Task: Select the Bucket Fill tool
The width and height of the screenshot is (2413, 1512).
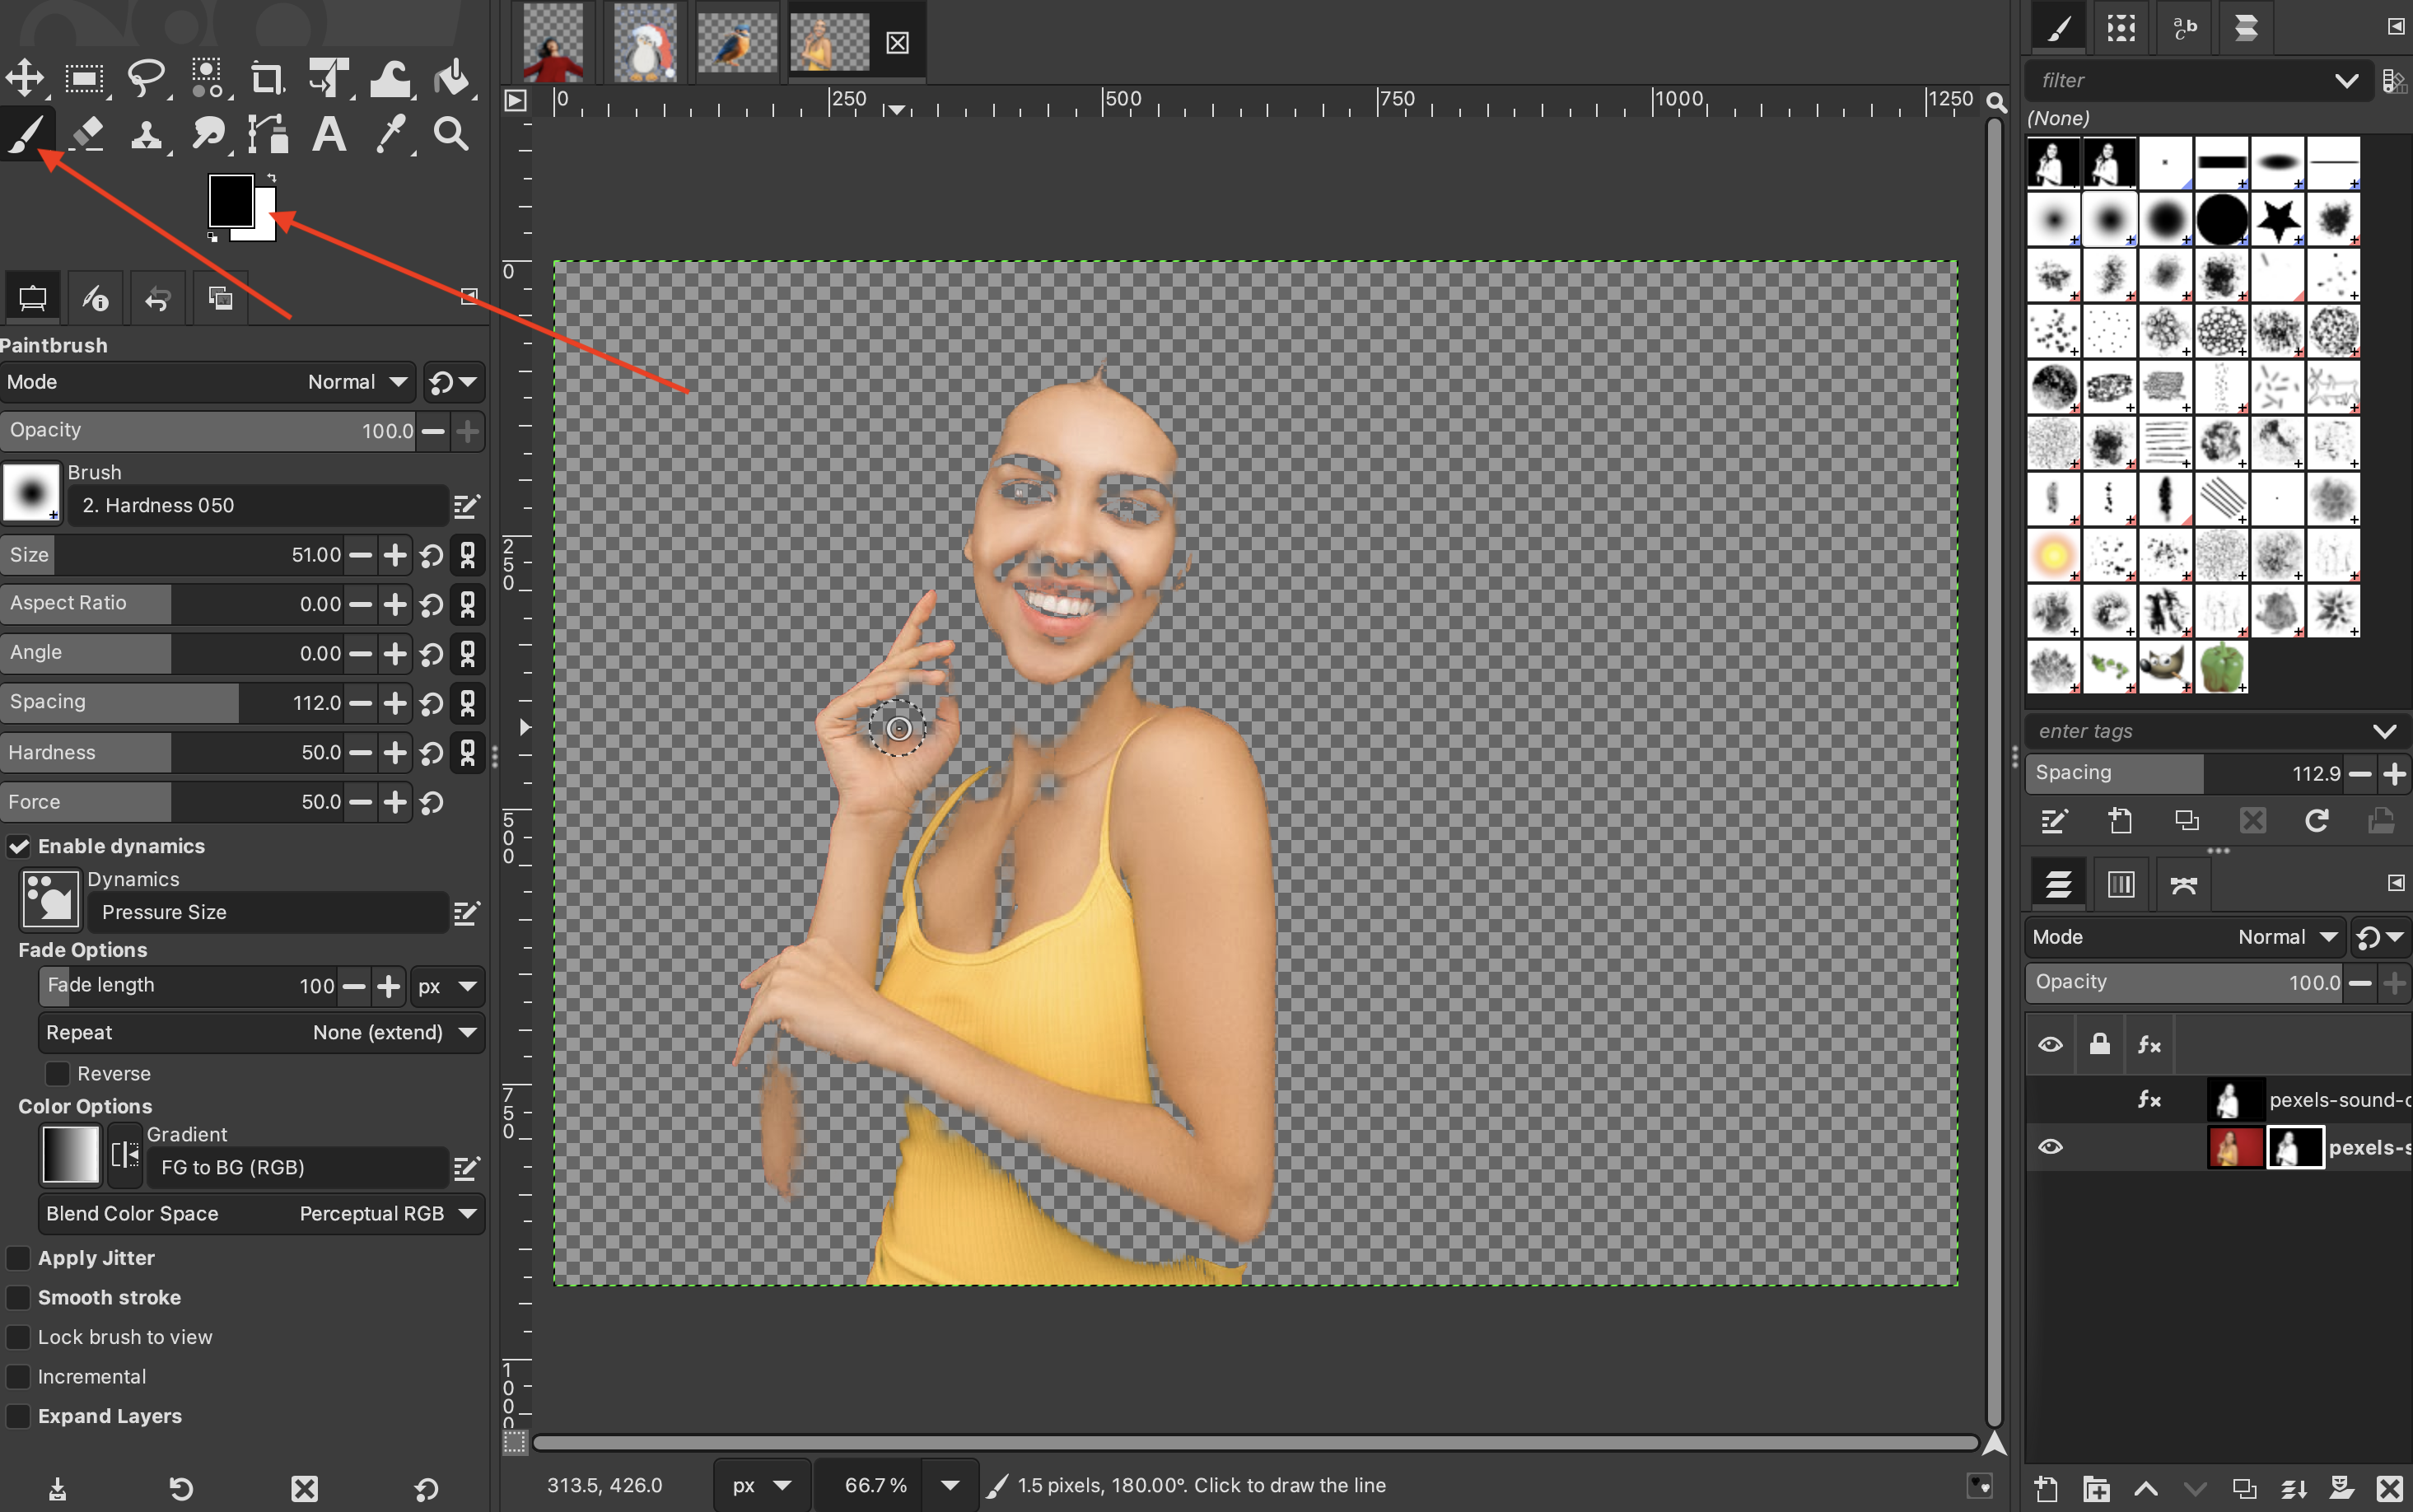Action: click(453, 78)
